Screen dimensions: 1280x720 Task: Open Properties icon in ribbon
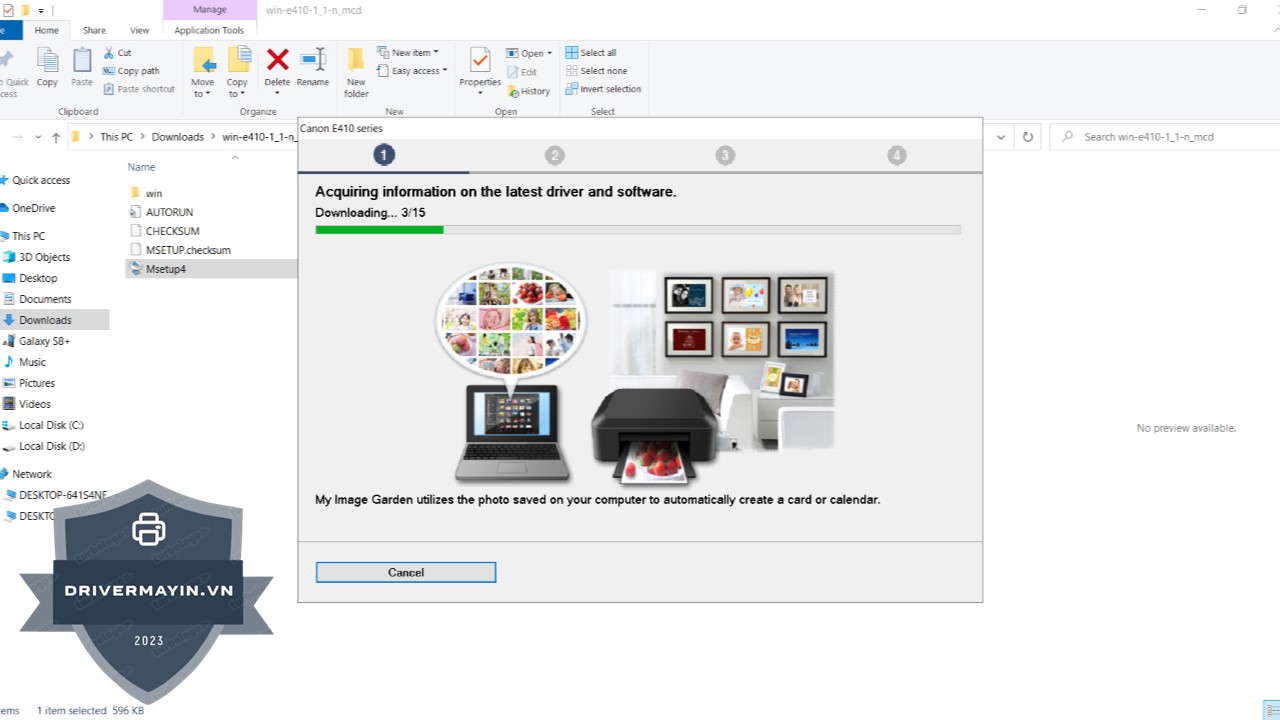click(480, 62)
